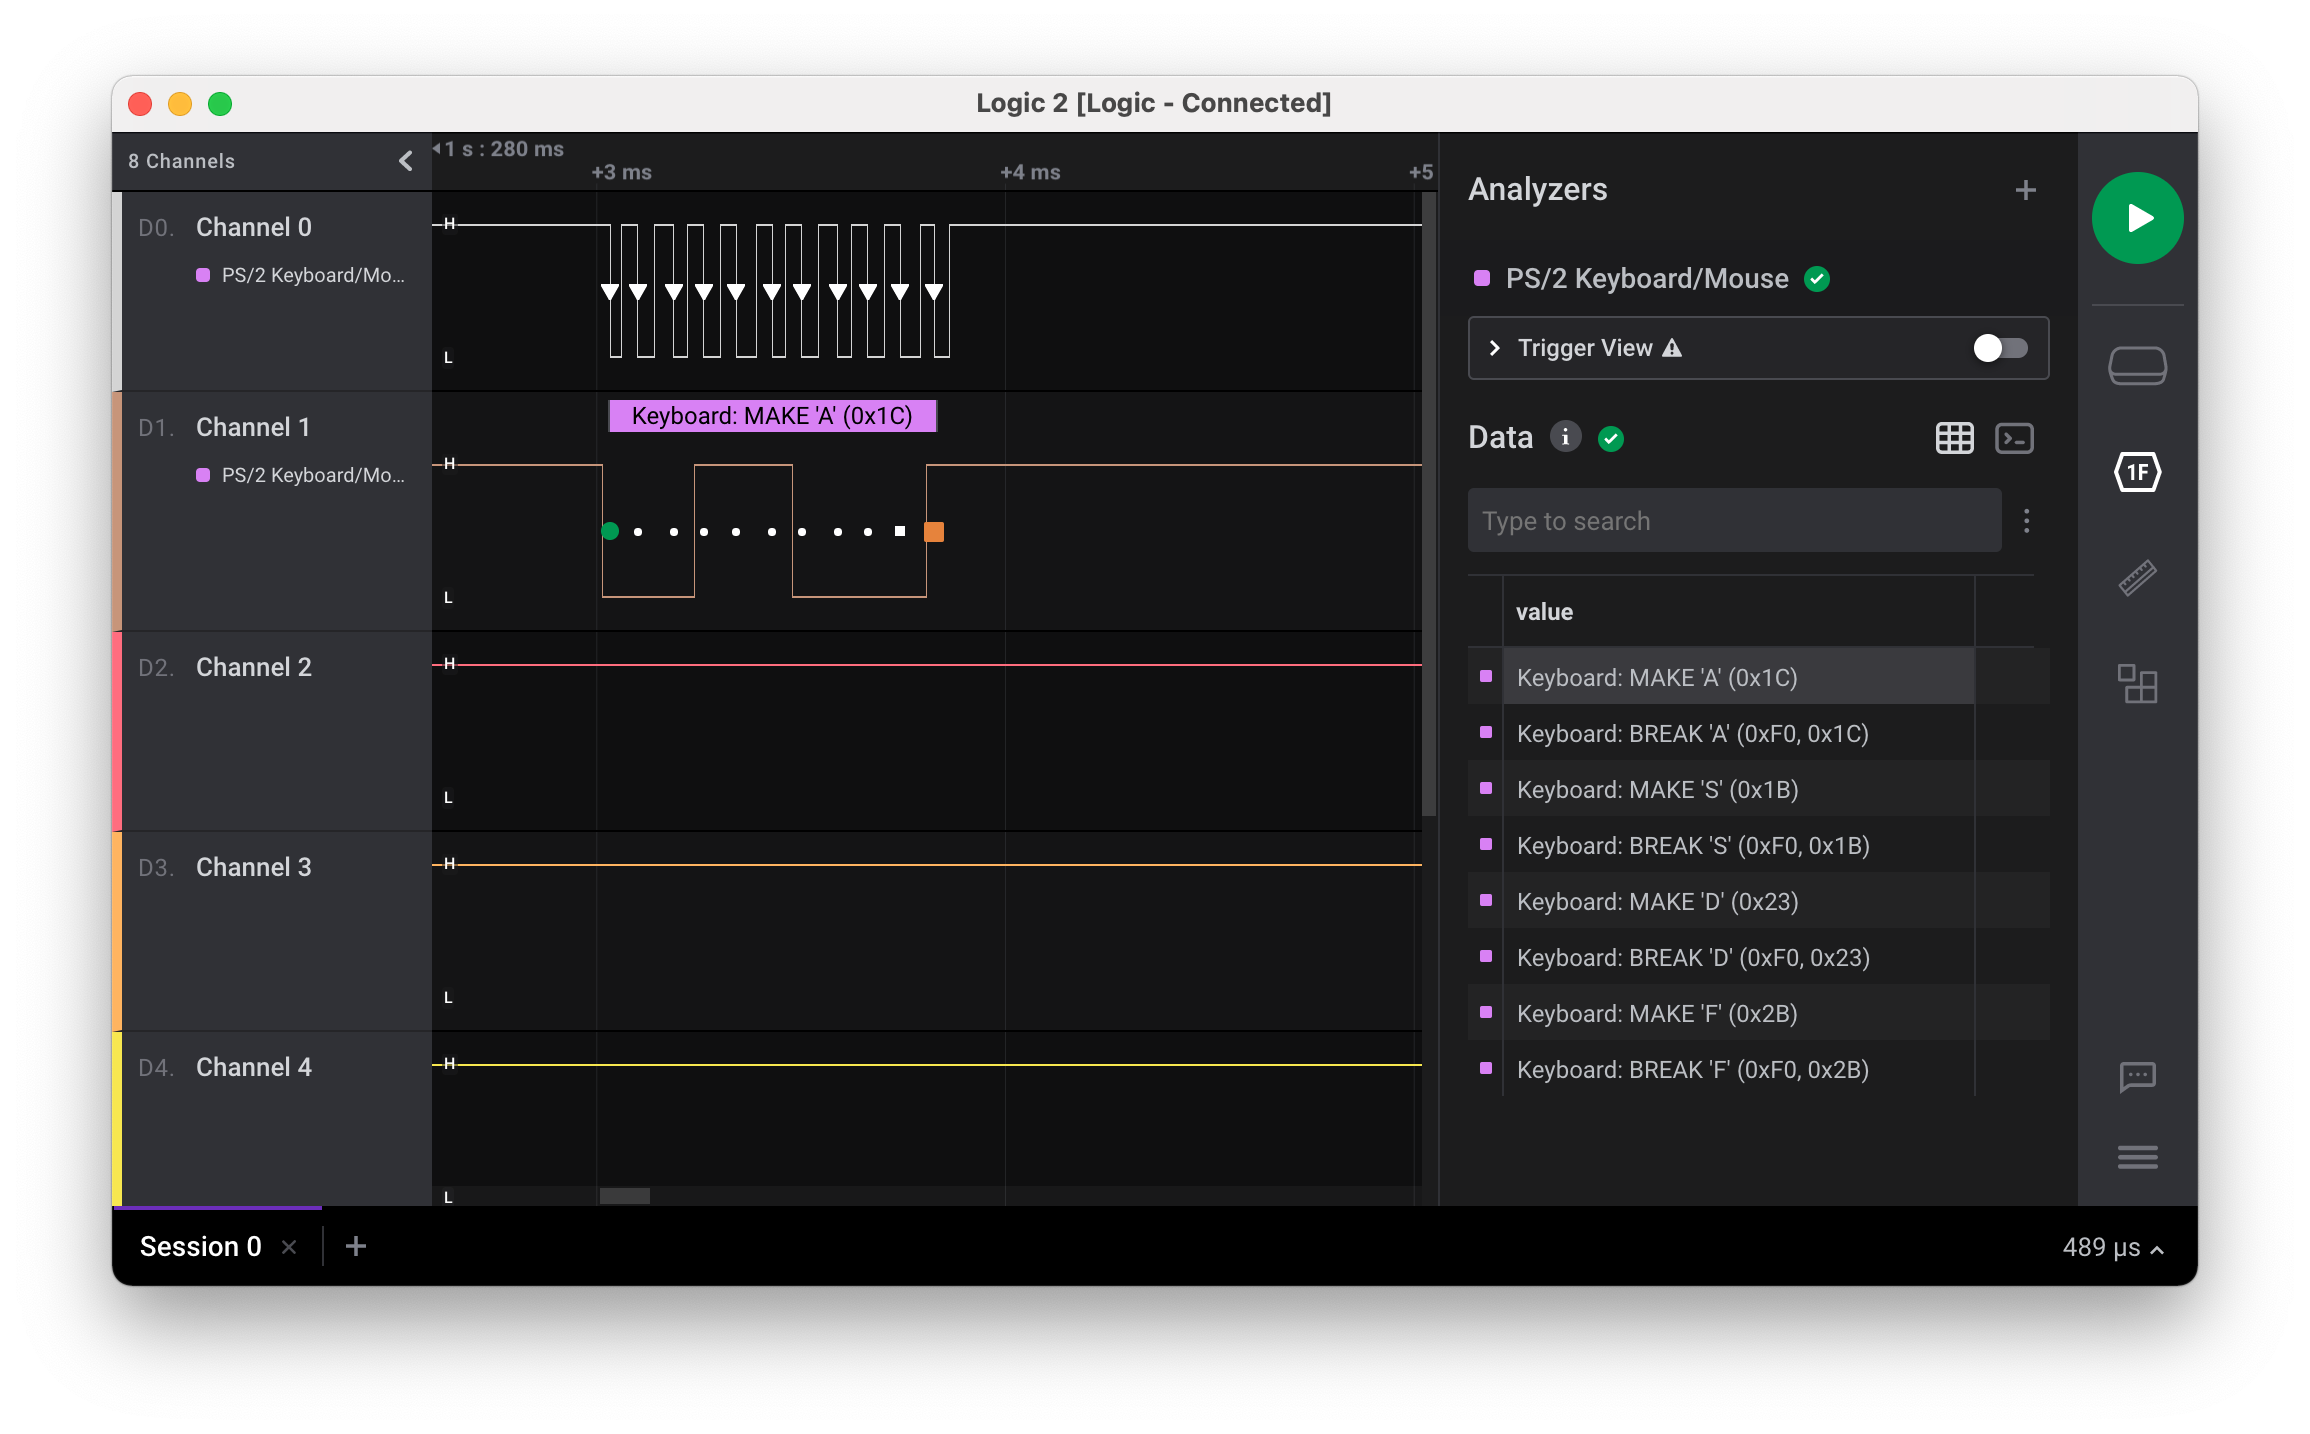
Task: Close the Session 0 tab
Action: [x=289, y=1247]
